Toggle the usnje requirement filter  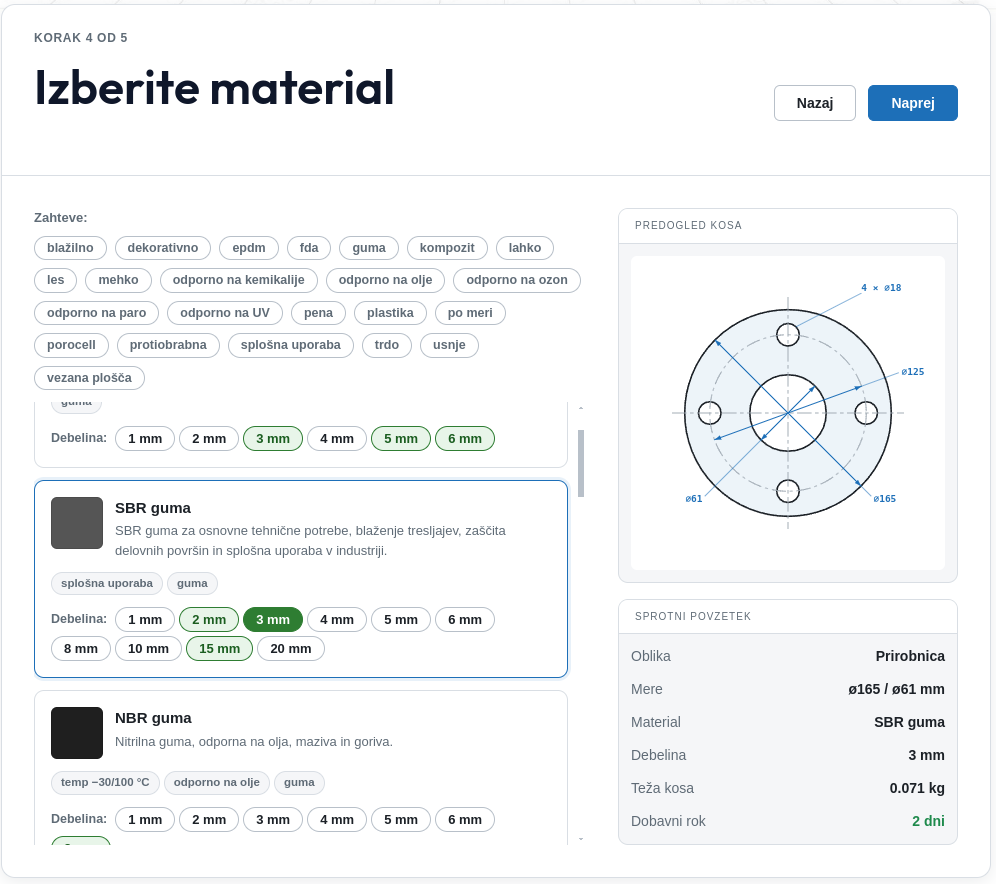[449, 345]
